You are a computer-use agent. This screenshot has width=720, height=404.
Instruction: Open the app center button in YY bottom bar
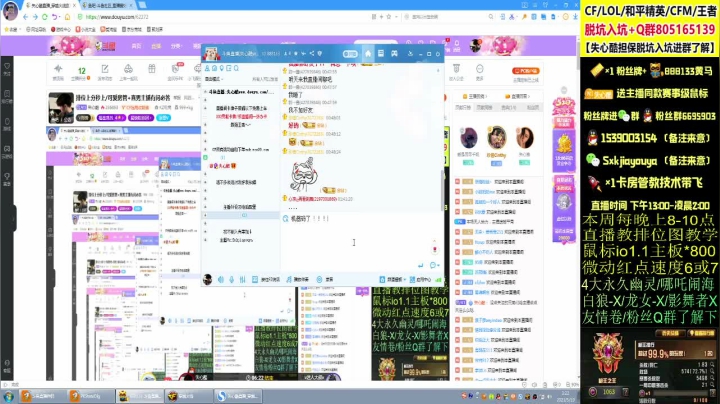(420, 279)
